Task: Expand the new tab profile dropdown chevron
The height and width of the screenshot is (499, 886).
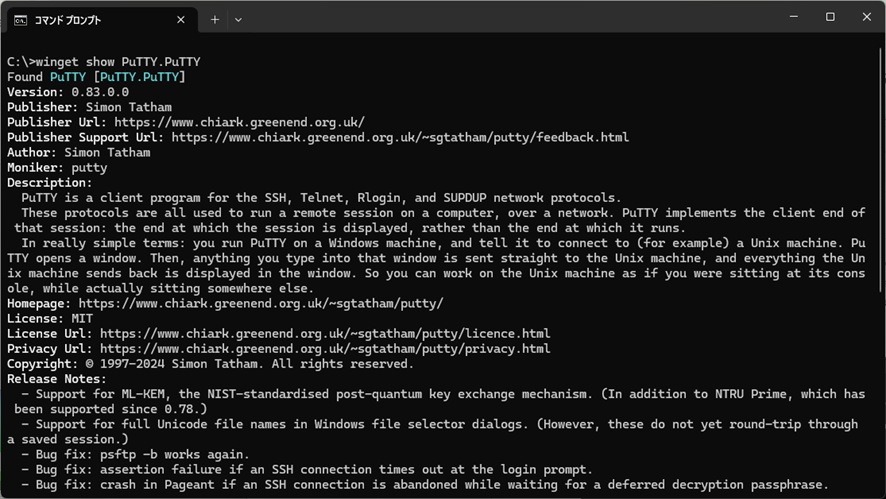Action: click(238, 19)
